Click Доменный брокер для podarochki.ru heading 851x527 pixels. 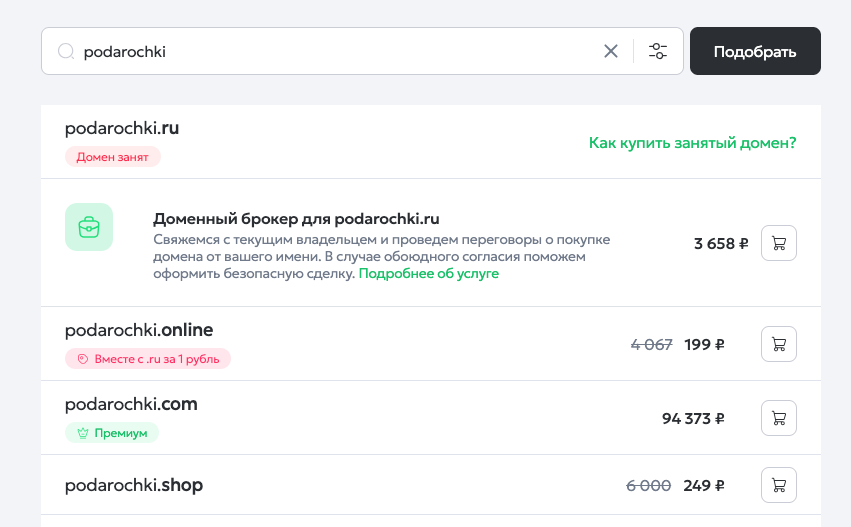[x=296, y=219]
